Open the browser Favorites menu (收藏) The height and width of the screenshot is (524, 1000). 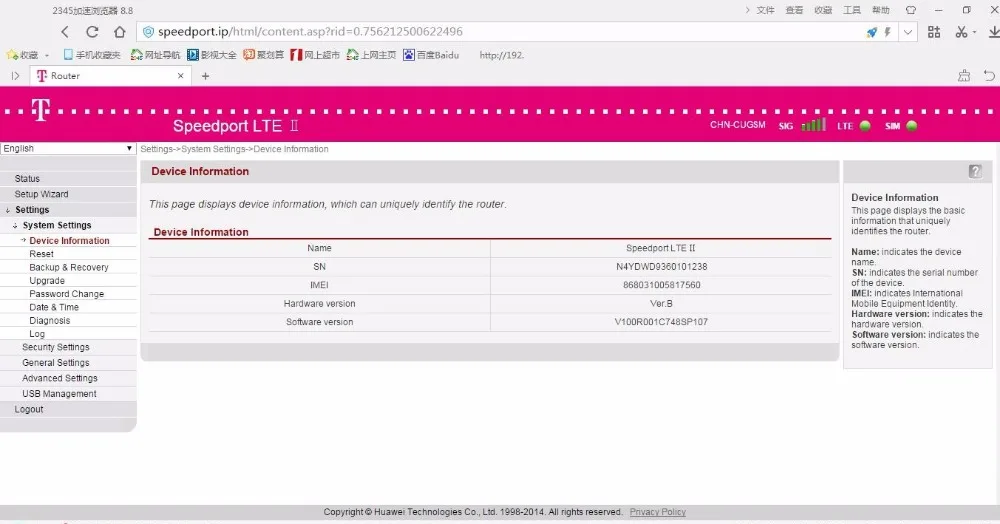pos(823,10)
